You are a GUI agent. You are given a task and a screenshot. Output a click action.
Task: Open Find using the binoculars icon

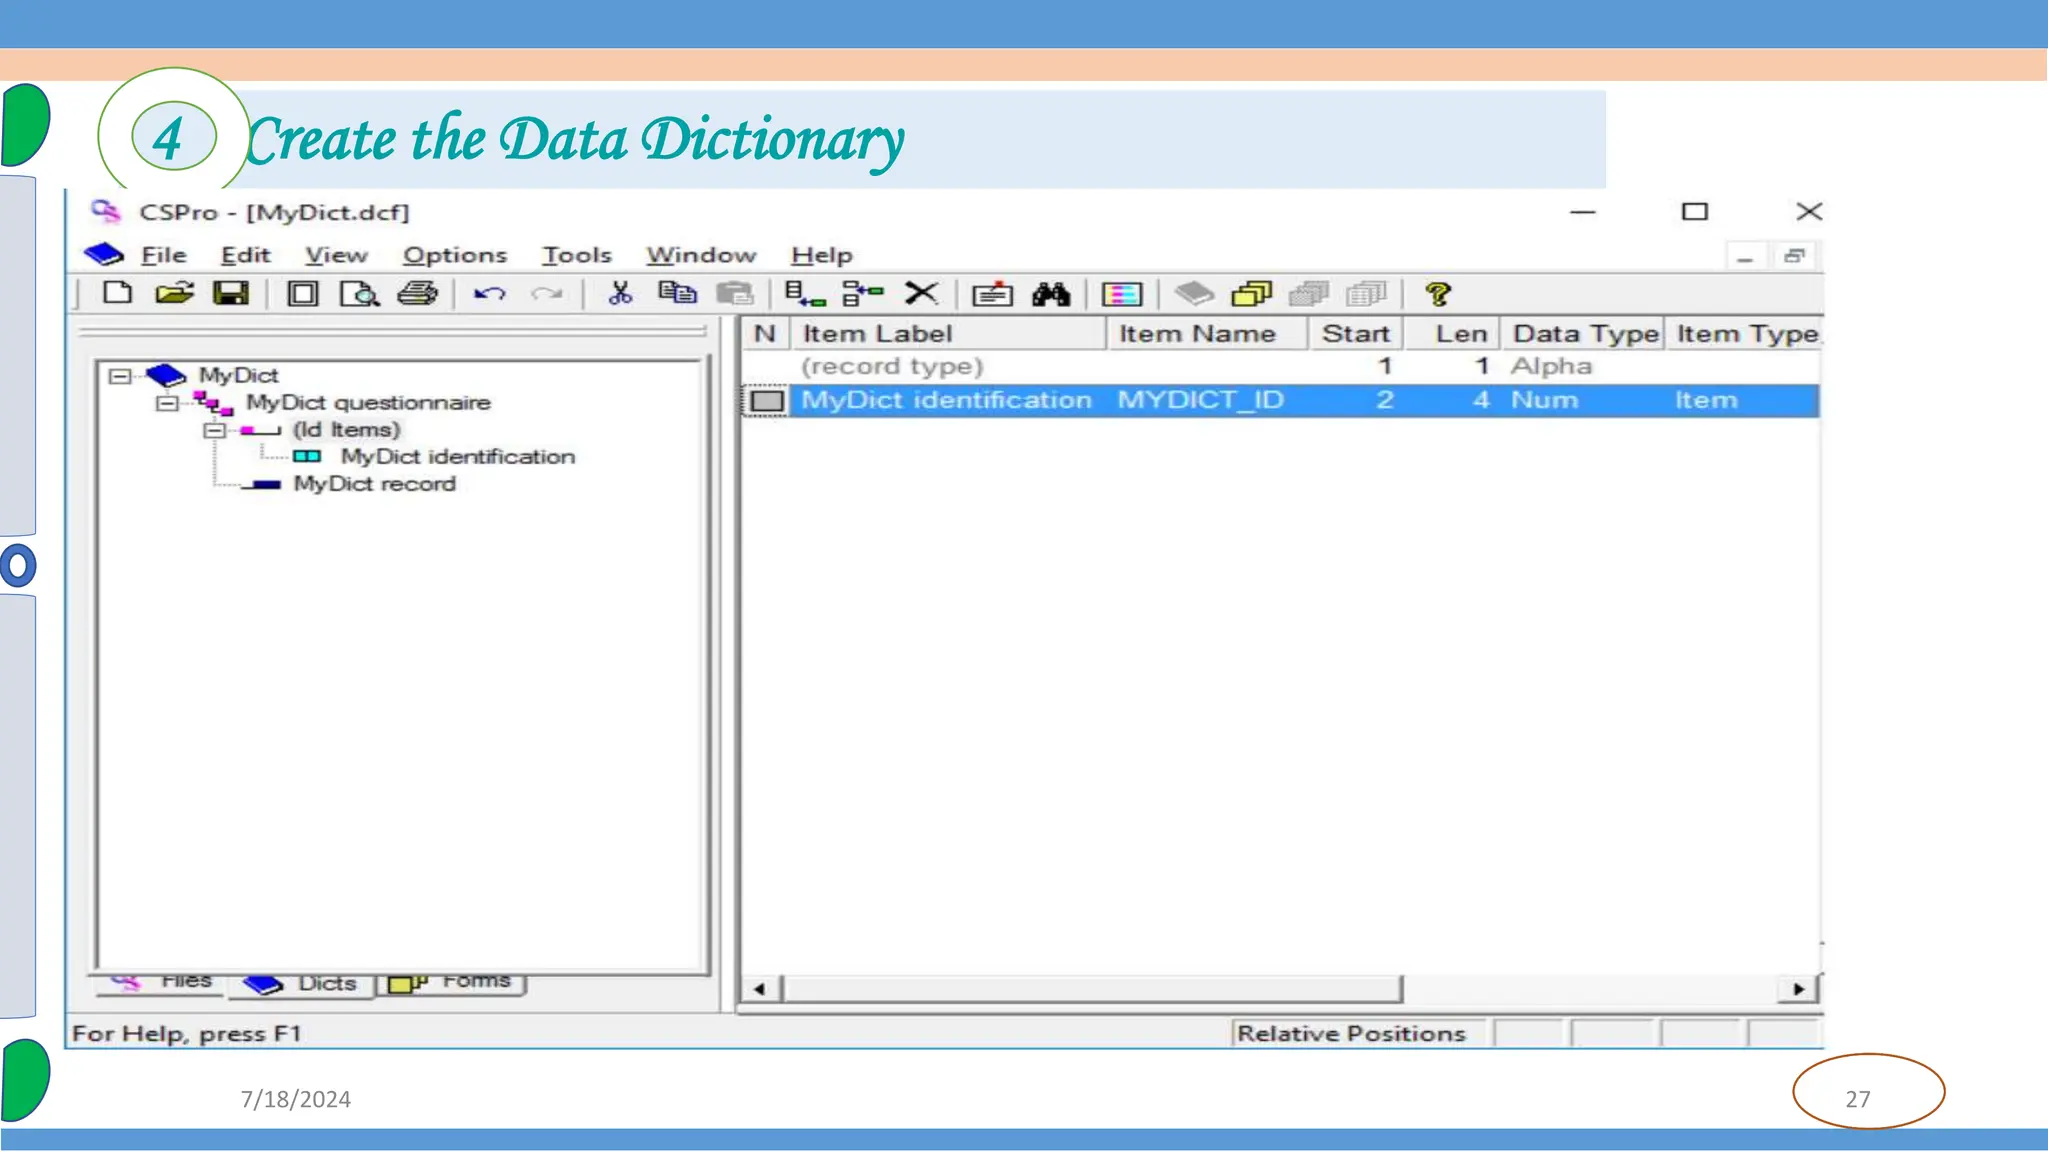(1051, 293)
